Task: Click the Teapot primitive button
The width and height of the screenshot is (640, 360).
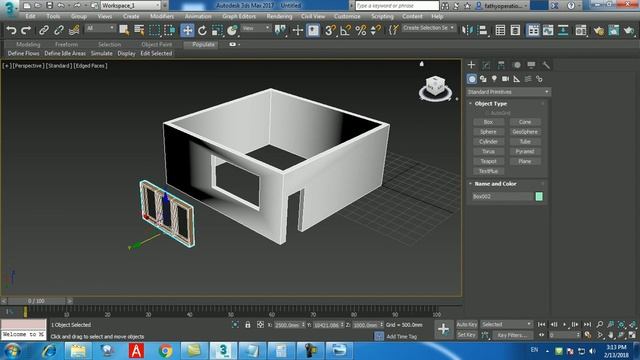Action: [x=488, y=161]
